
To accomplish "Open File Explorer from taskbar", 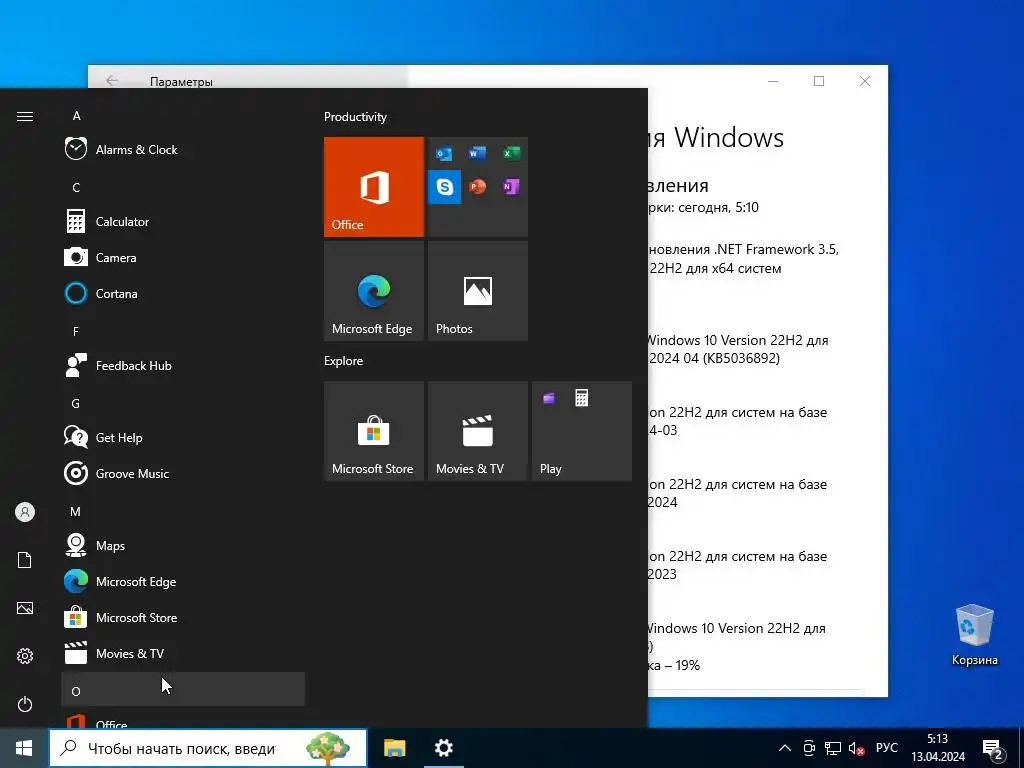I will pos(394,748).
